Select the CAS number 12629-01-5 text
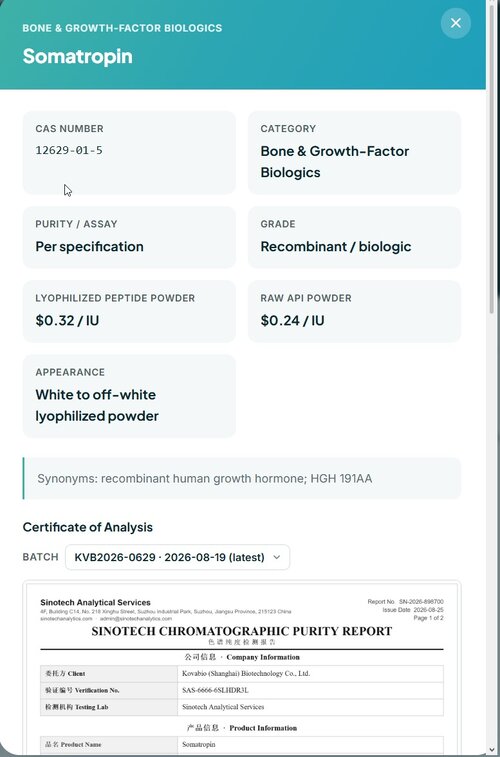 (69, 150)
